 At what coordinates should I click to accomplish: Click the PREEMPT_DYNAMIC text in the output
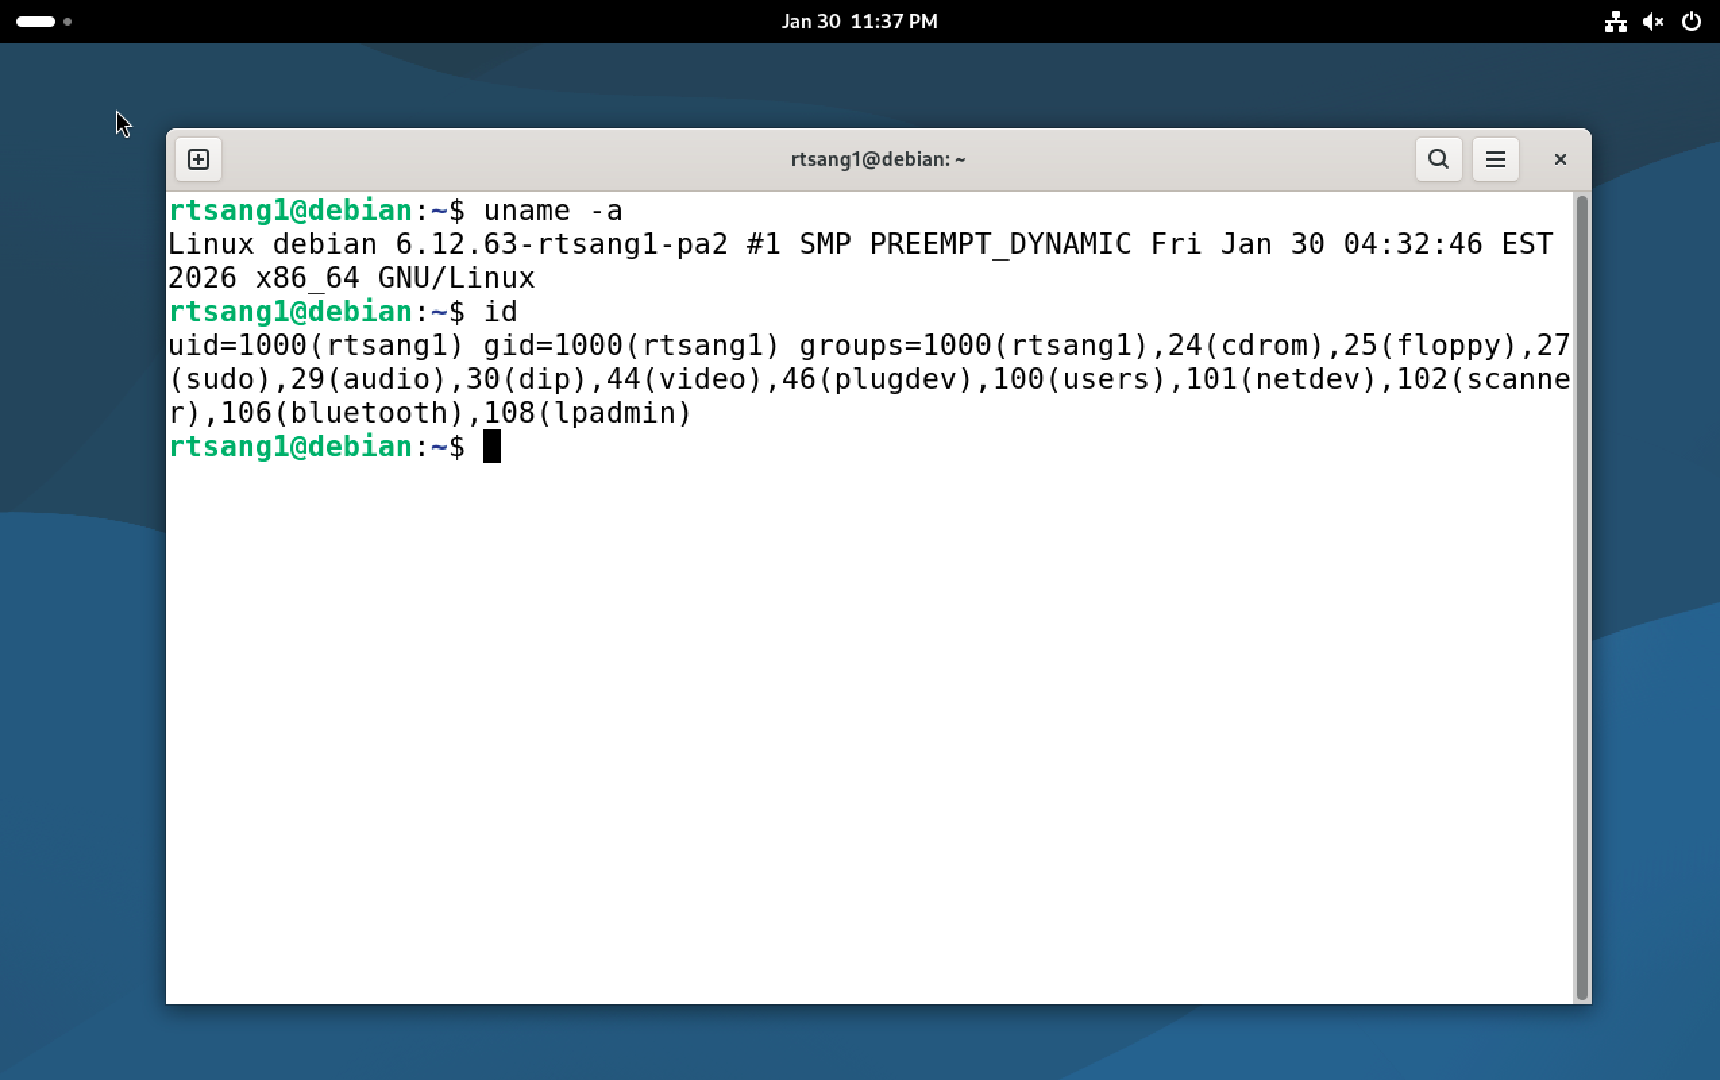(x=1000, y=244)
